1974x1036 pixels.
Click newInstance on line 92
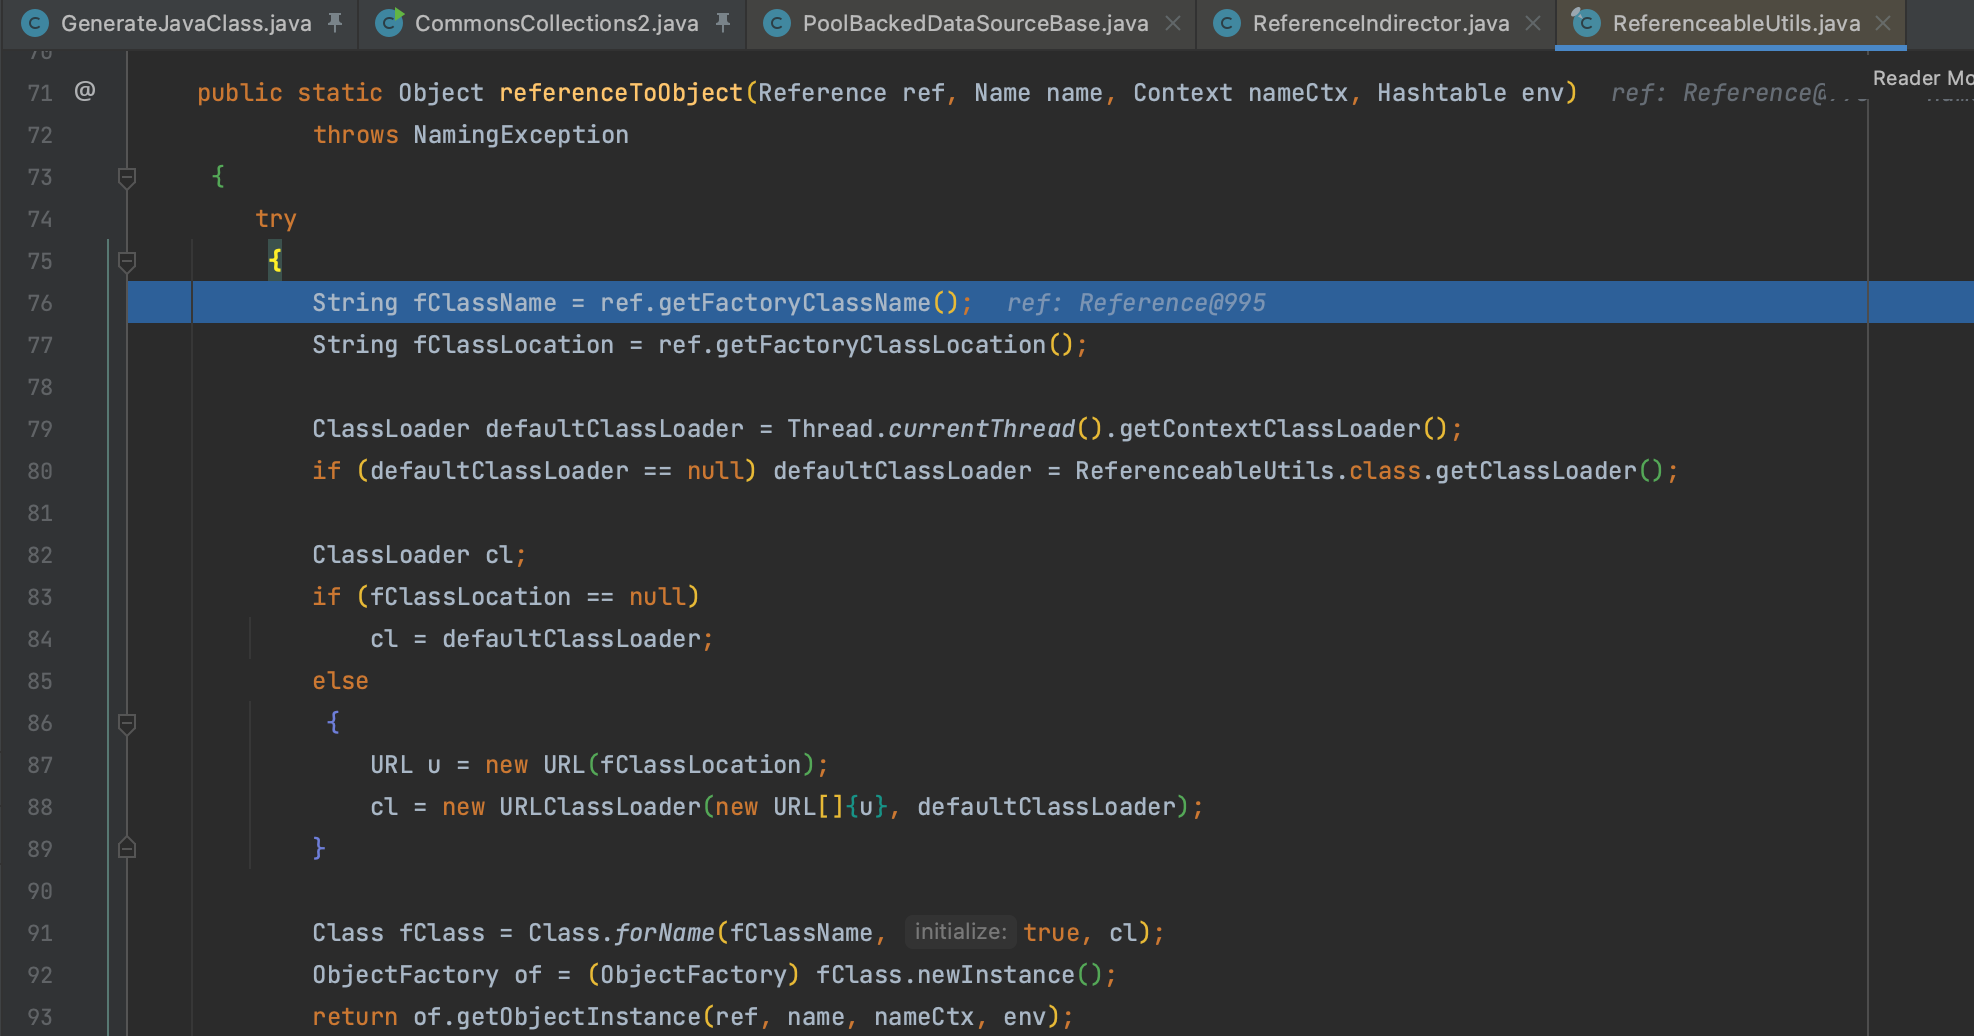click(x=996, y=975)
